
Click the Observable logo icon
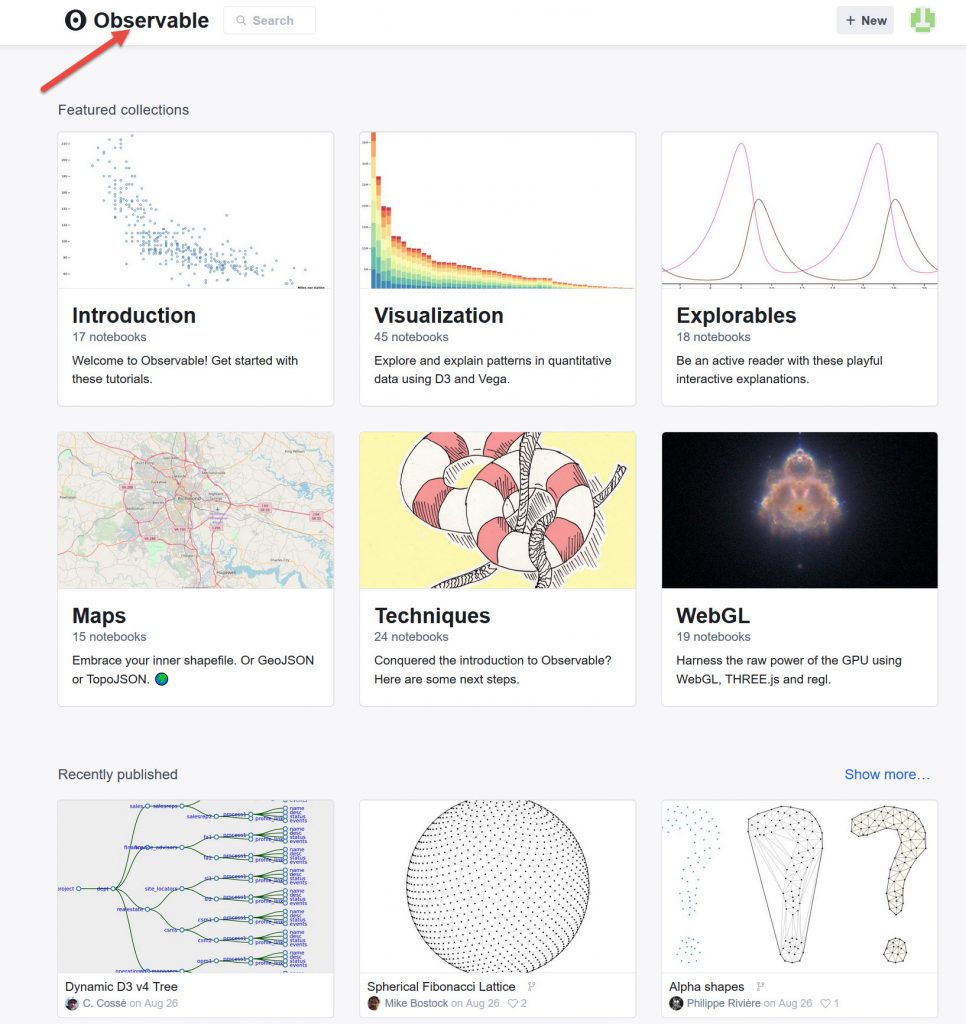coord(76,20)
